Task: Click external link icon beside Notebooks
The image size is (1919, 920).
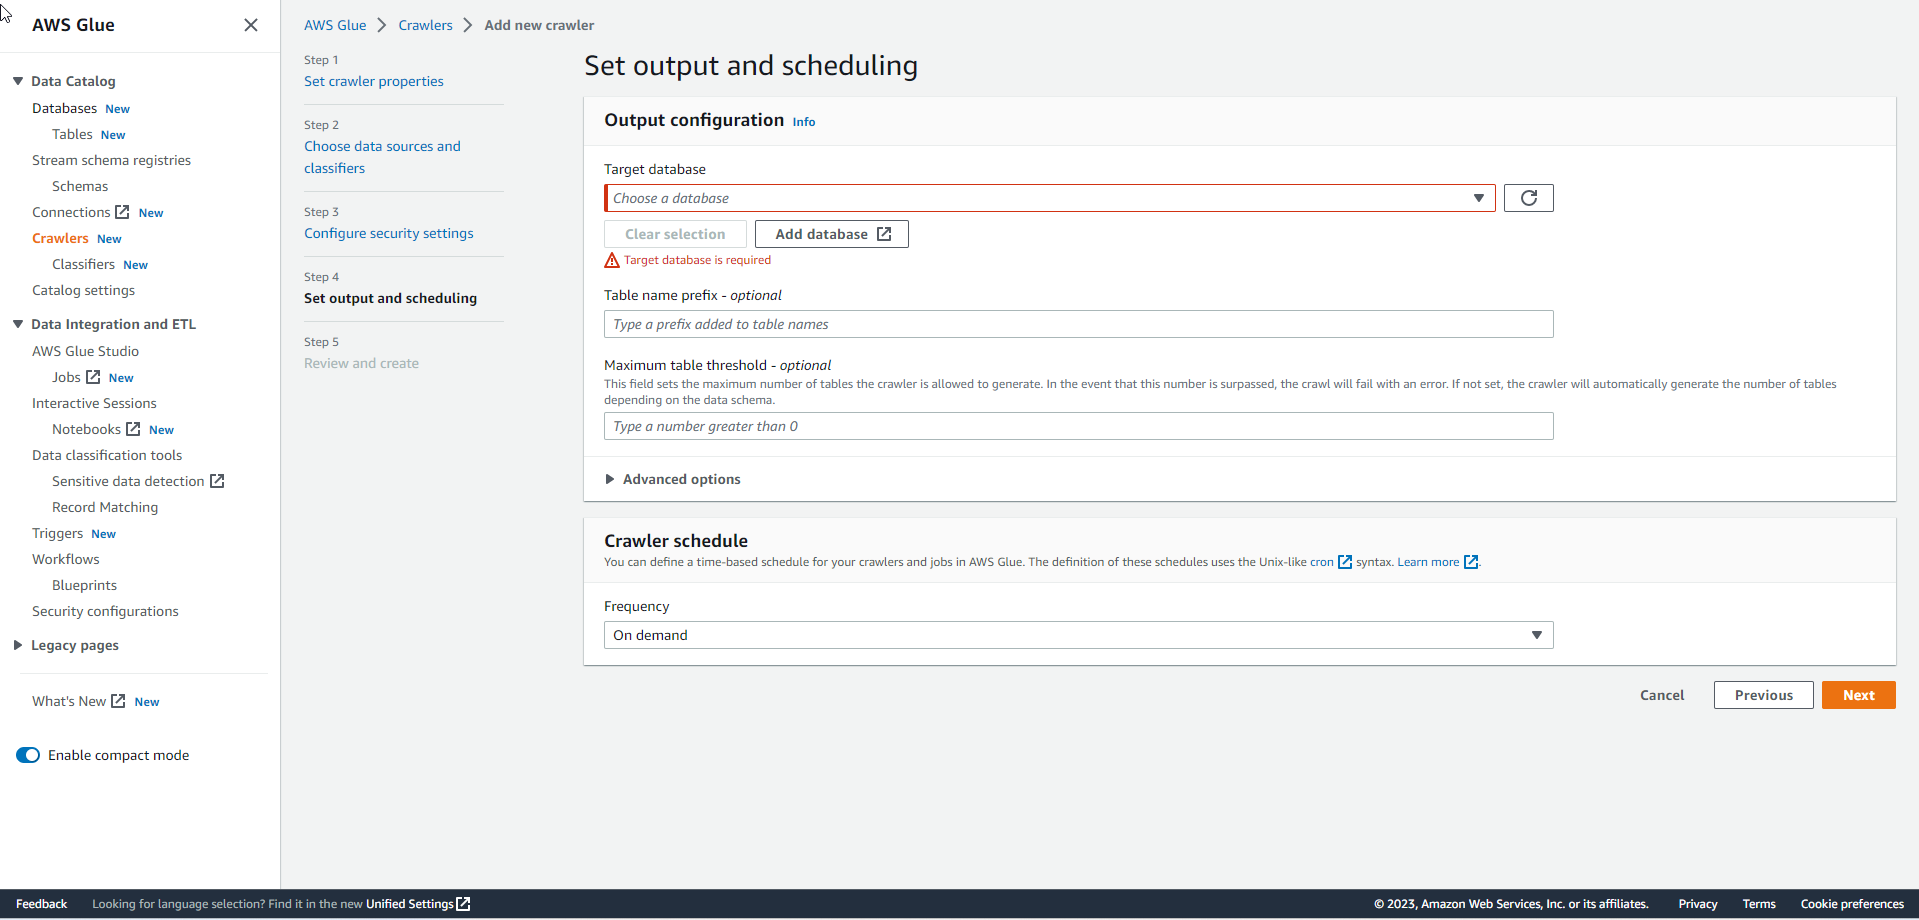Action: click(x=133, y=429)
